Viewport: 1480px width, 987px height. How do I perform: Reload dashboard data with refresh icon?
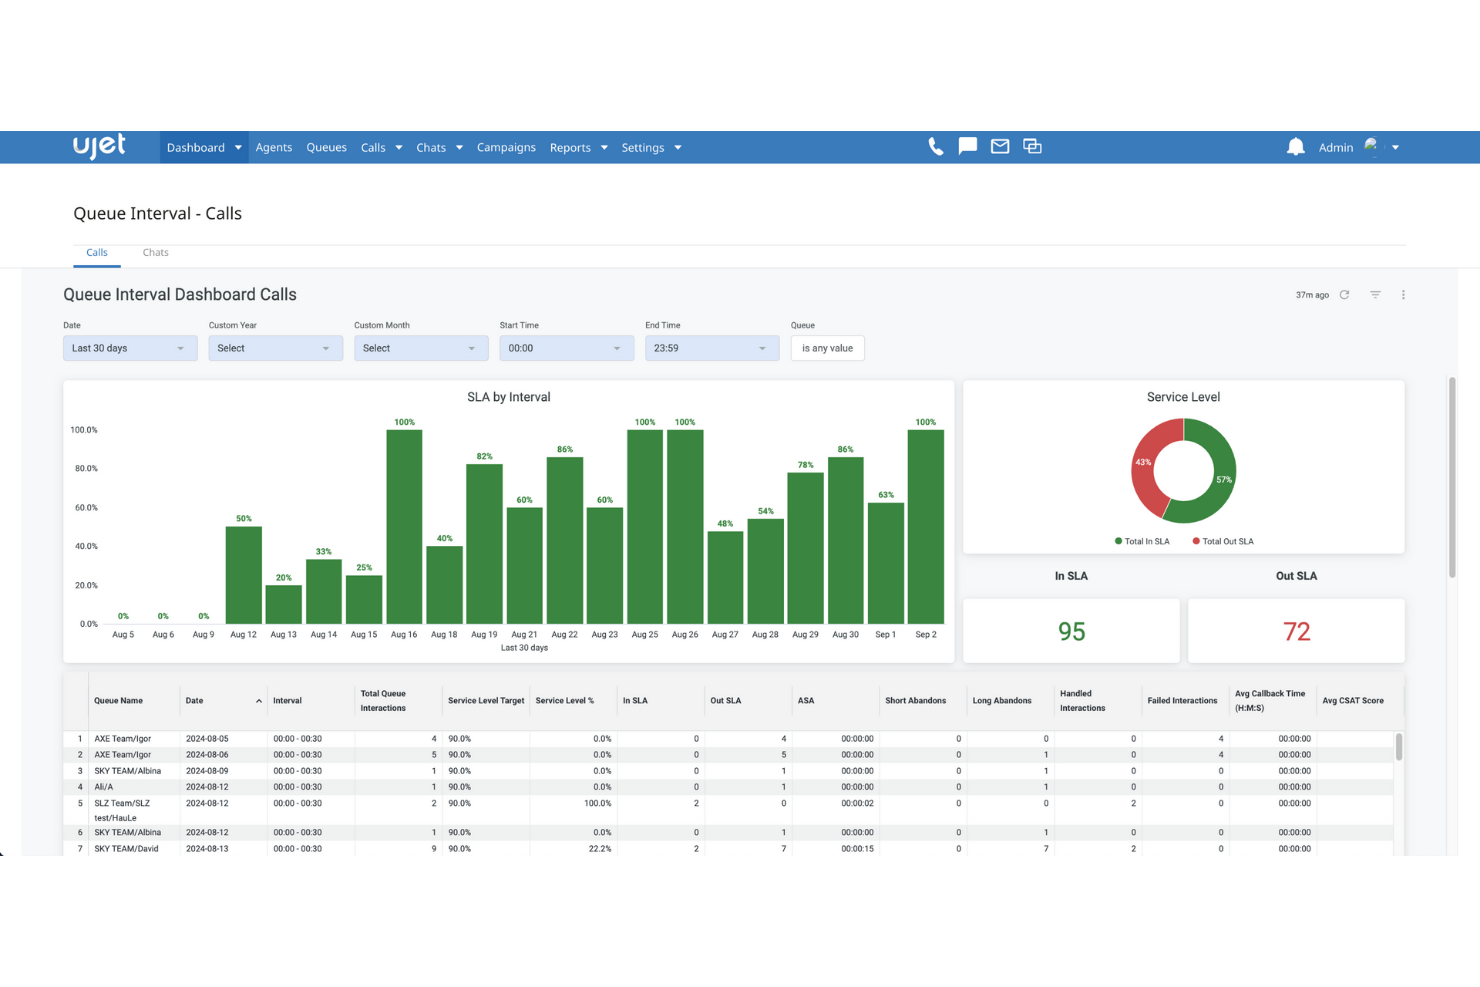click(1344, 295)
